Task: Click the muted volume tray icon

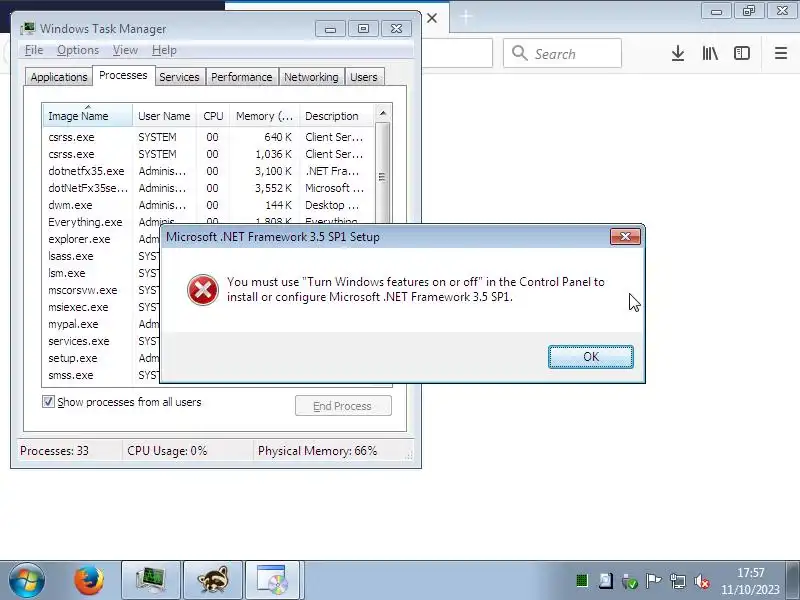Action: (x=702, y=581)
